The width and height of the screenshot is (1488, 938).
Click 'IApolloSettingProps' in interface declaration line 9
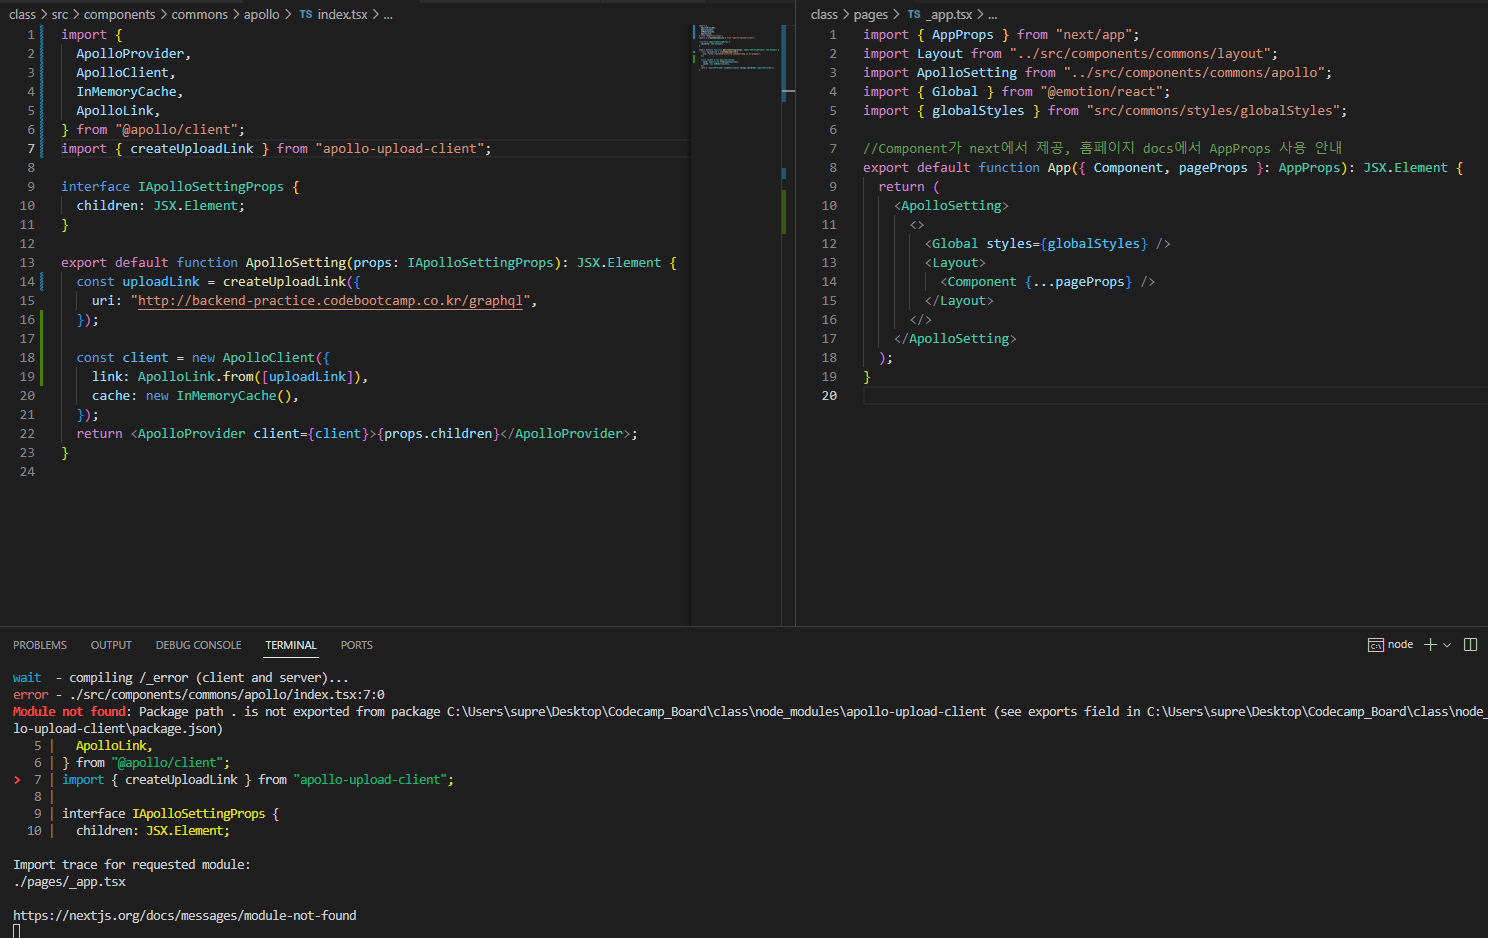211,187
